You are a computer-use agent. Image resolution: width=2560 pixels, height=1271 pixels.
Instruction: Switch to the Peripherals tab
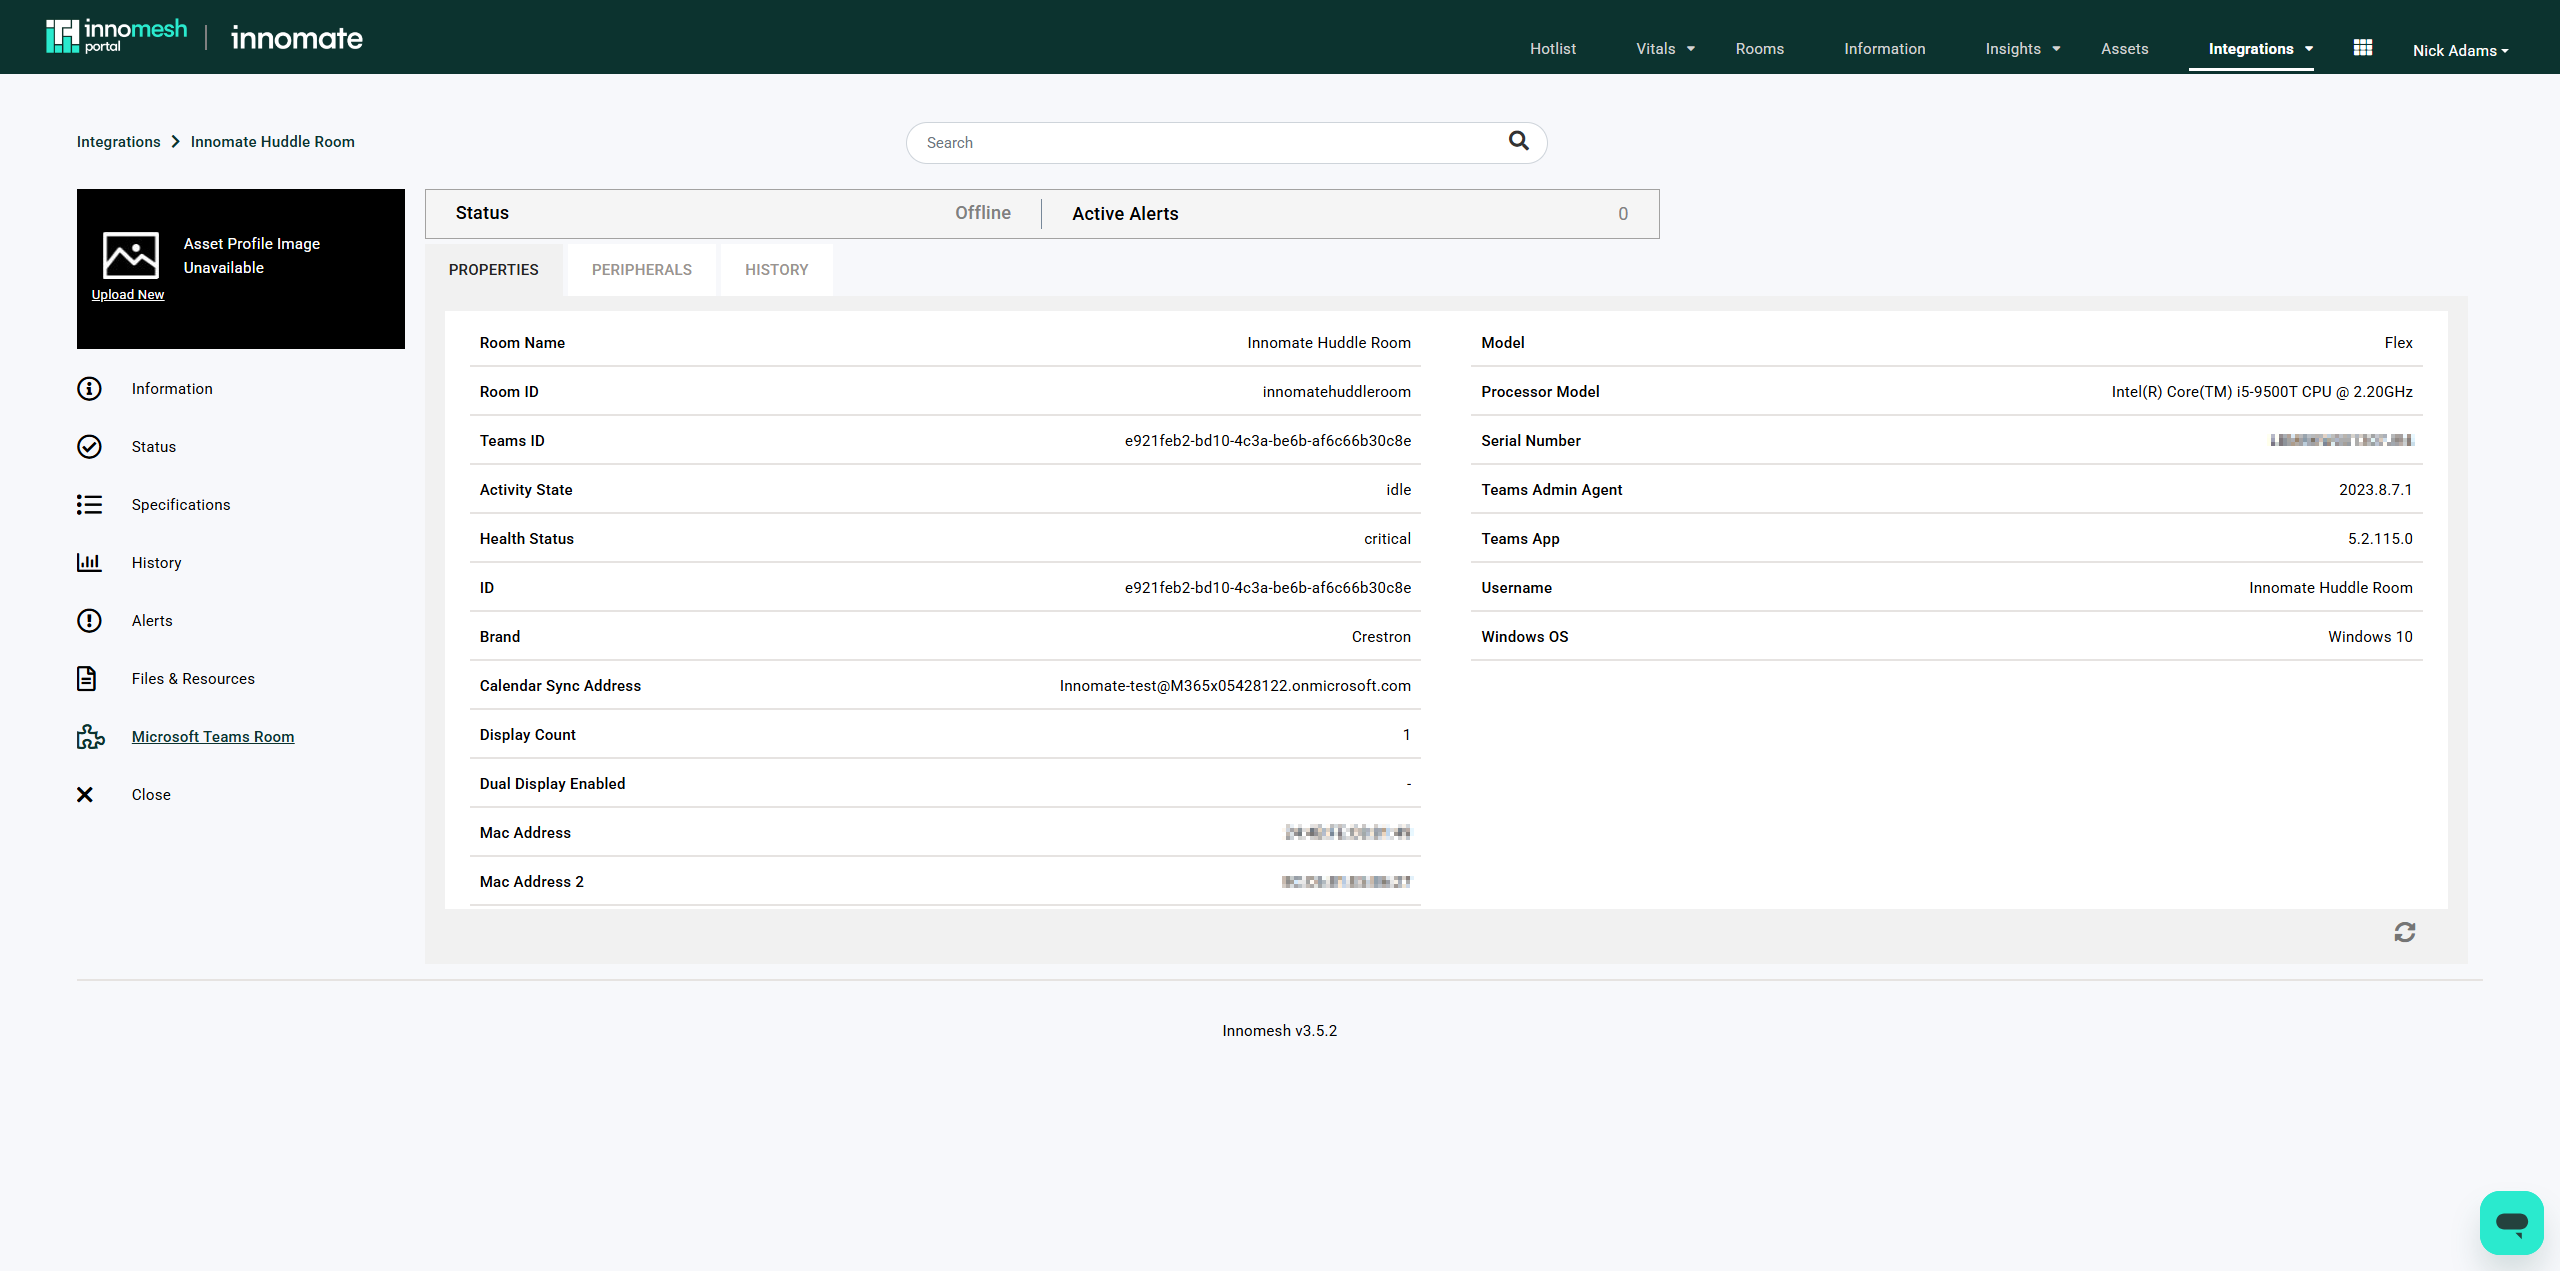(x=642, y=270)
